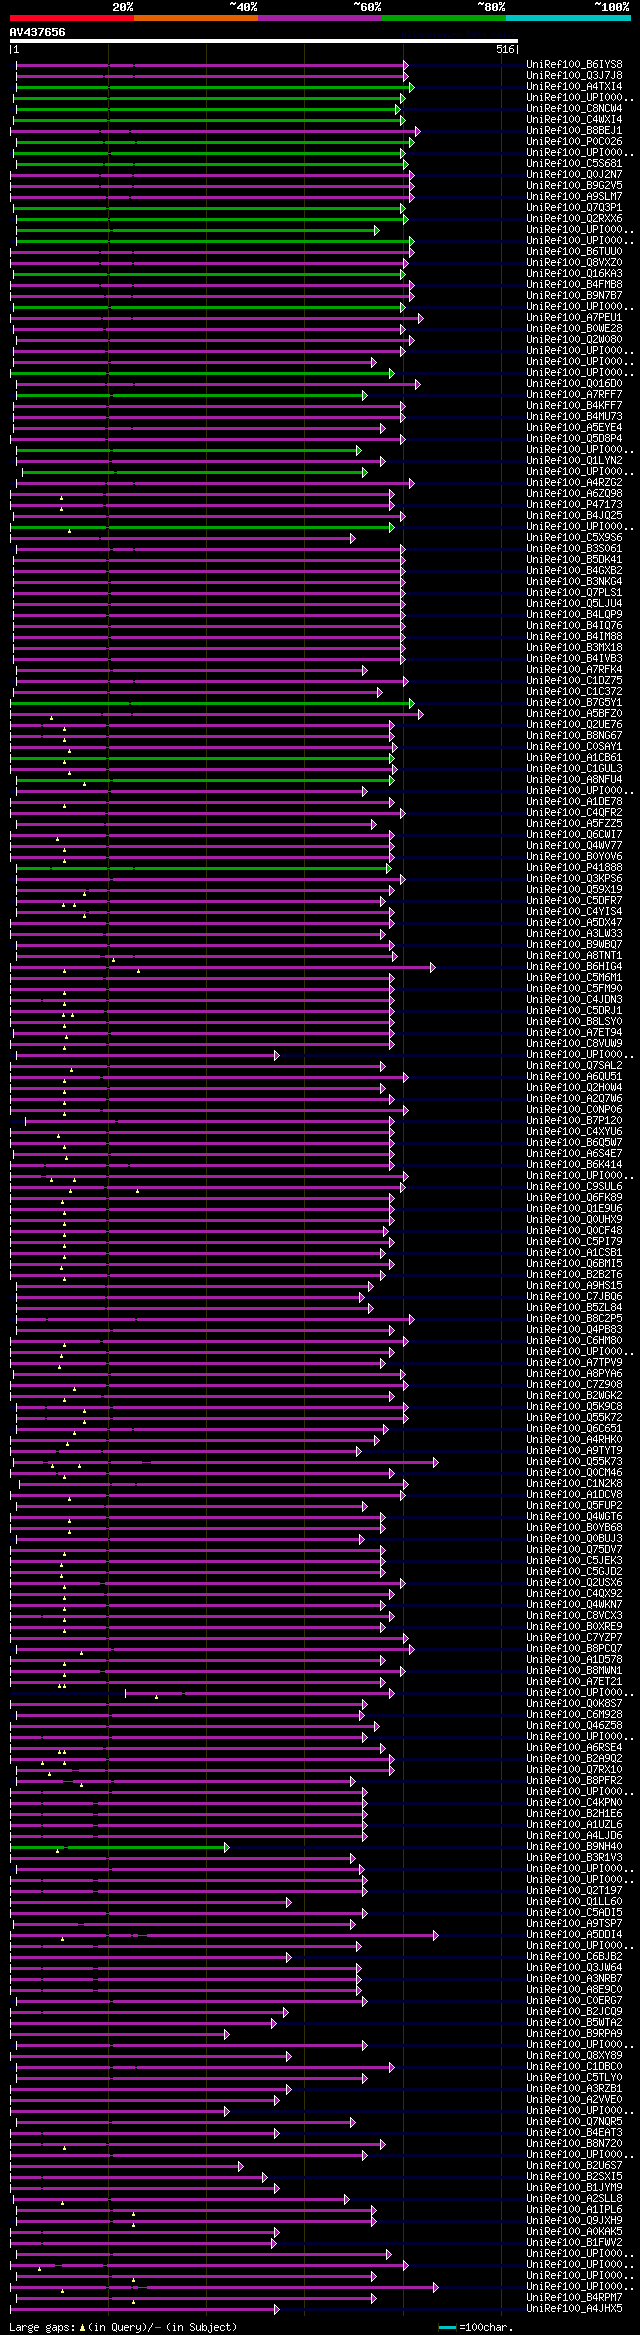Click the UniRef100_Q55K73 hit

[574, 1461]
